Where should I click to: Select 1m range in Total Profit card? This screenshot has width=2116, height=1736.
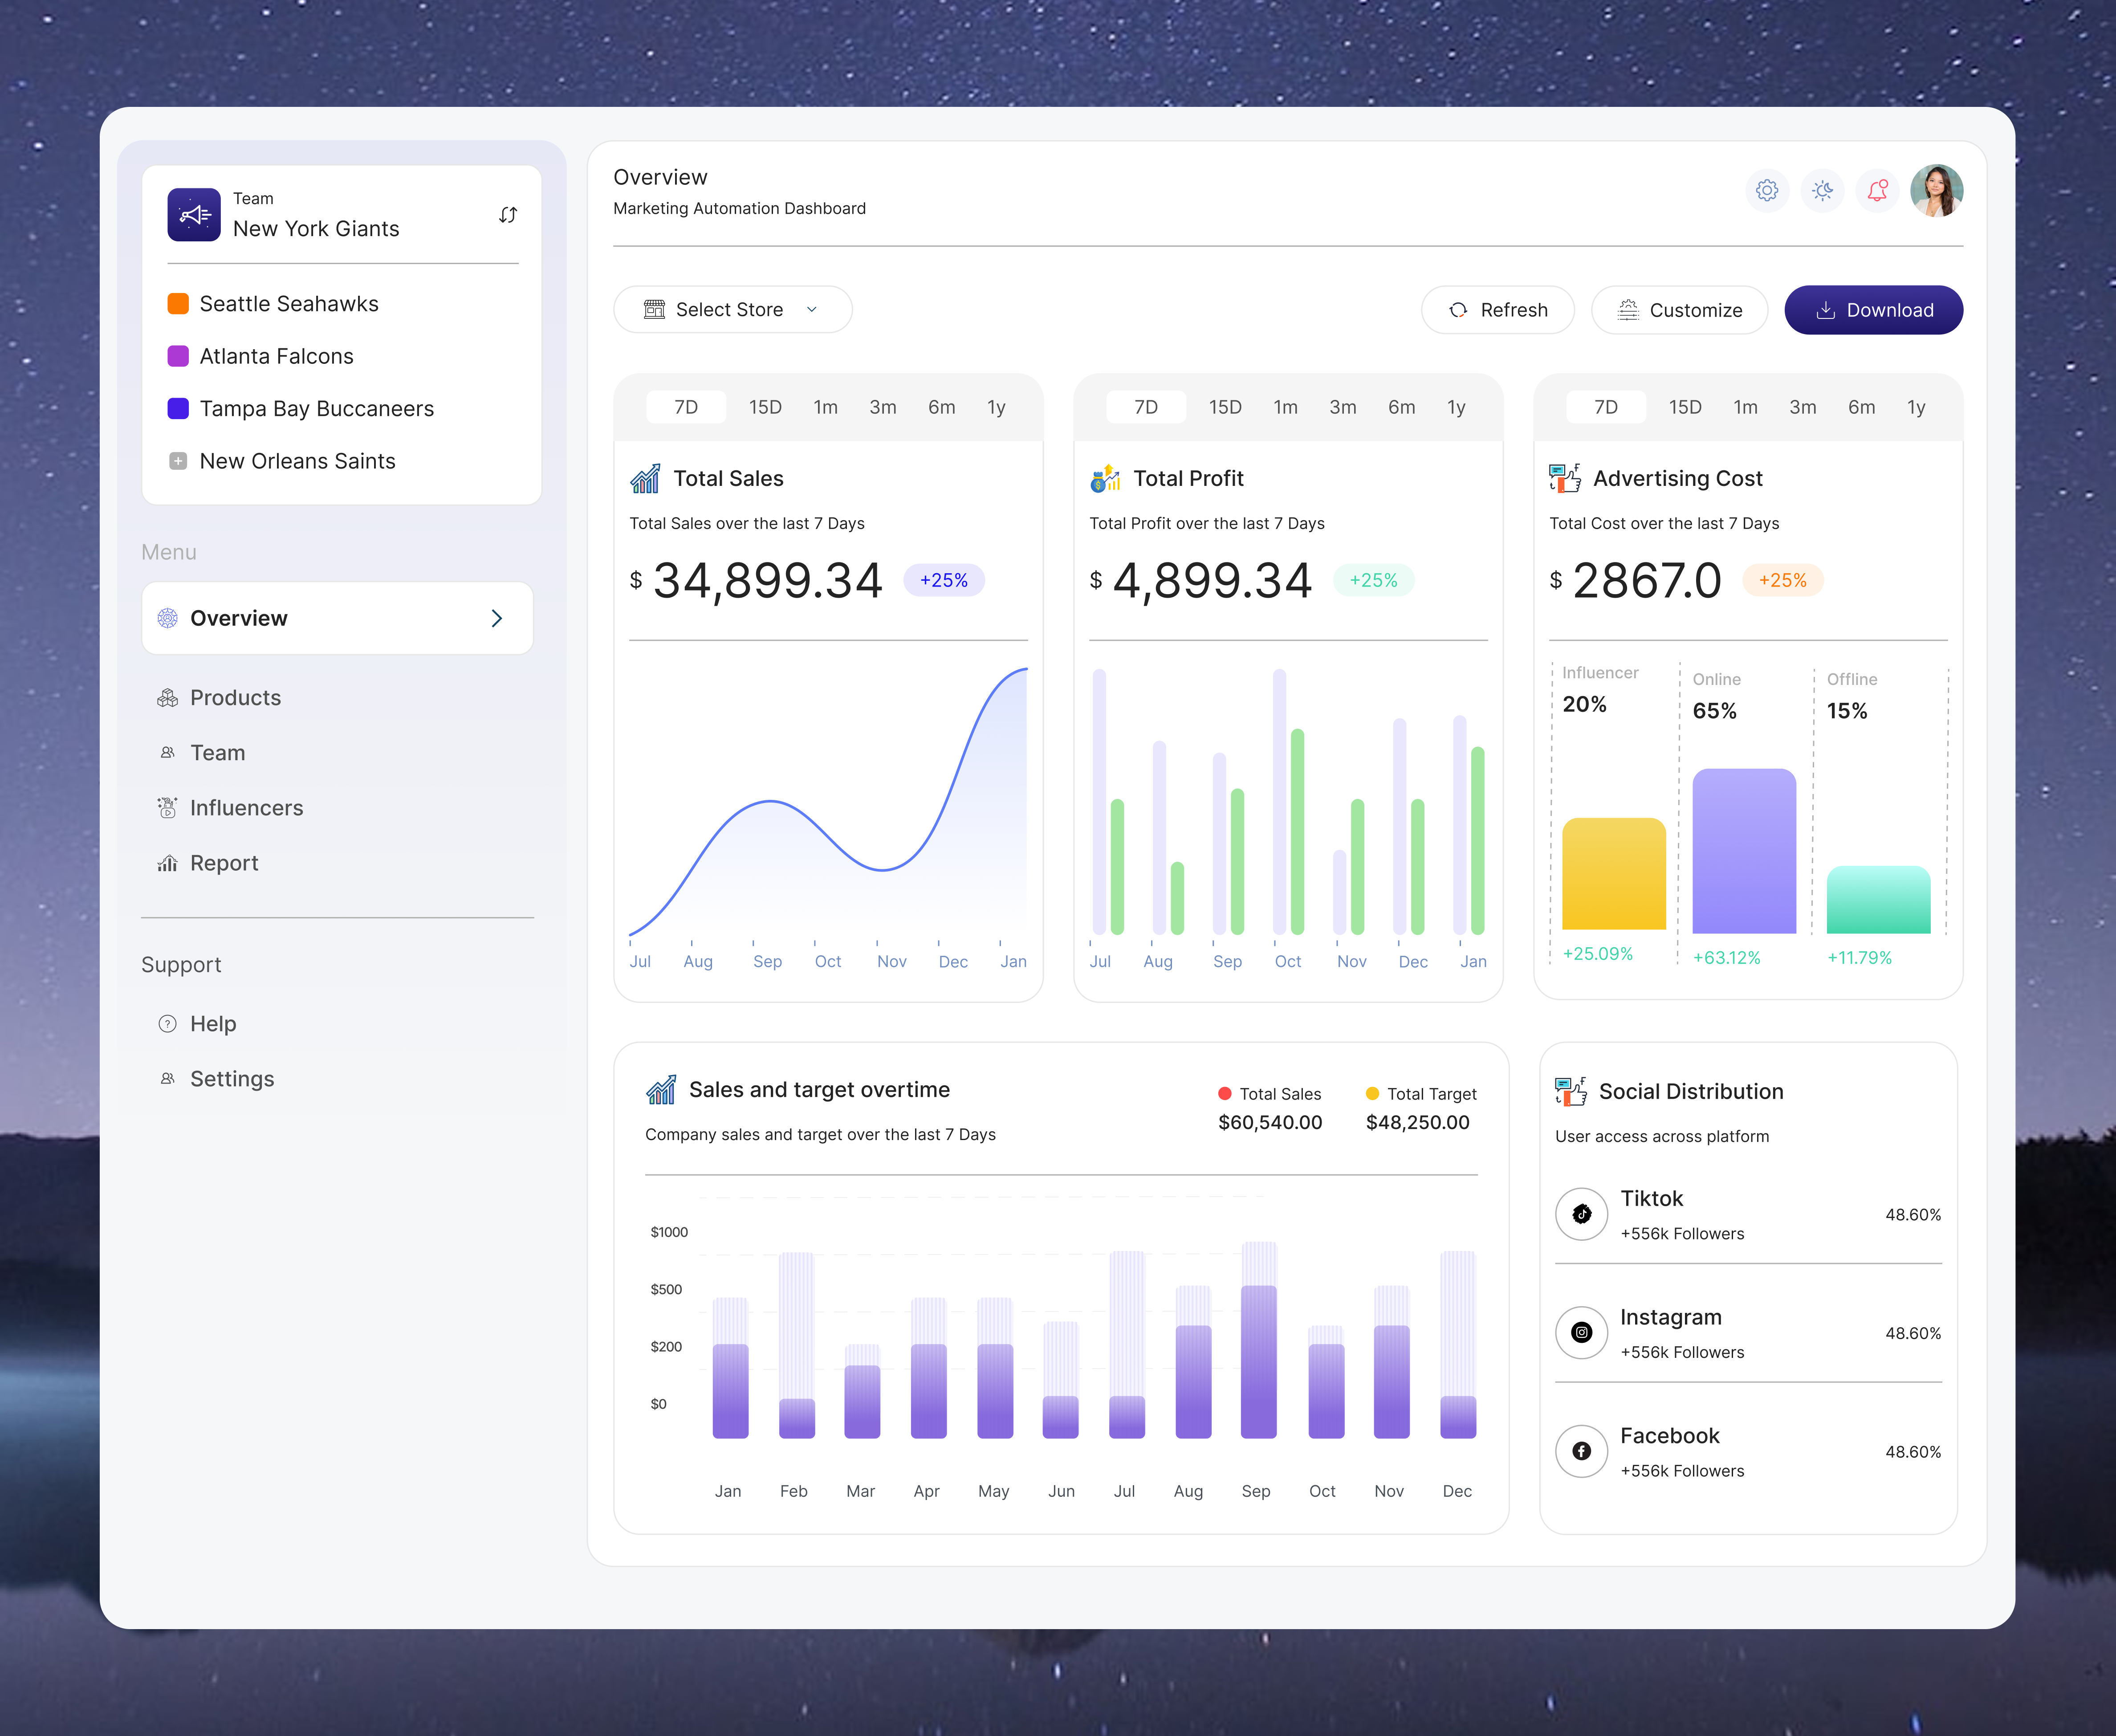point(1286,407)
